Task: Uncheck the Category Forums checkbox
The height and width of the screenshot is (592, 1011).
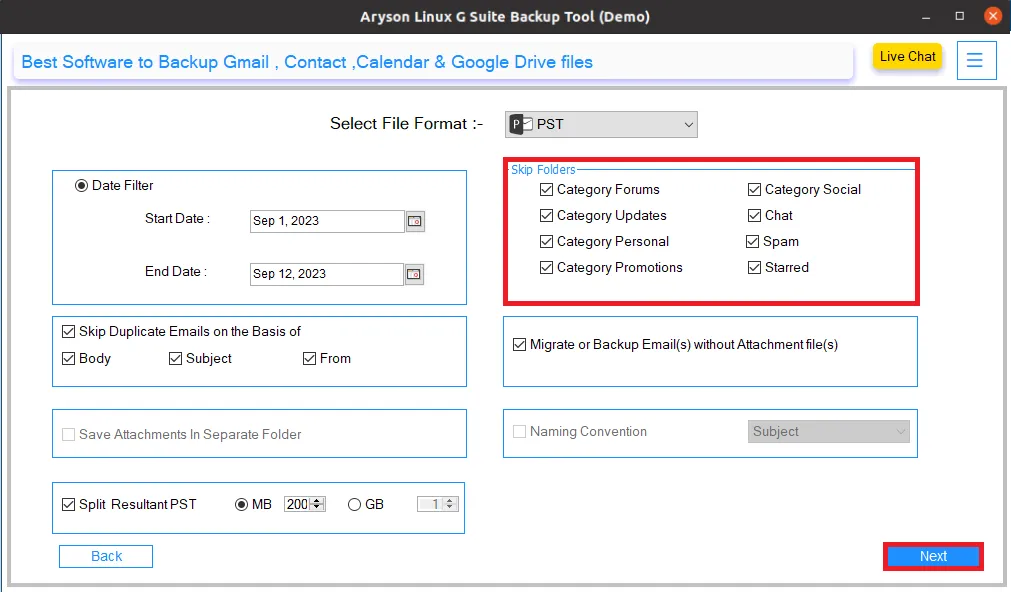Action: (x=546, y=190)
